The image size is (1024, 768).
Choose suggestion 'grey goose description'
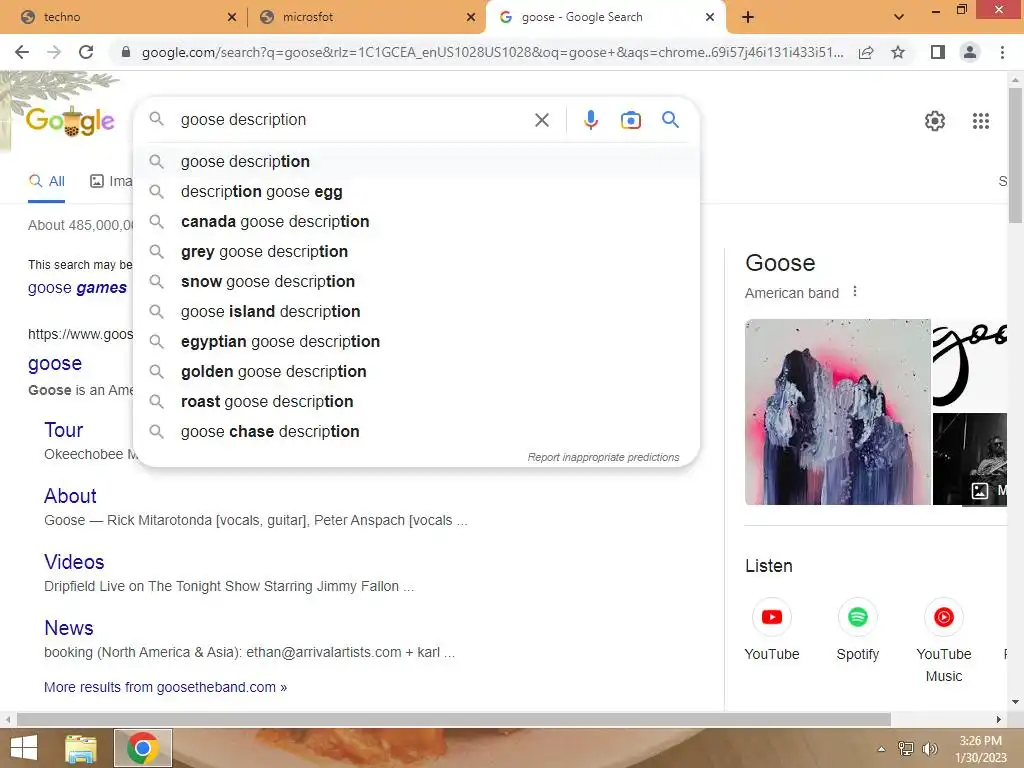pos(416,251)
